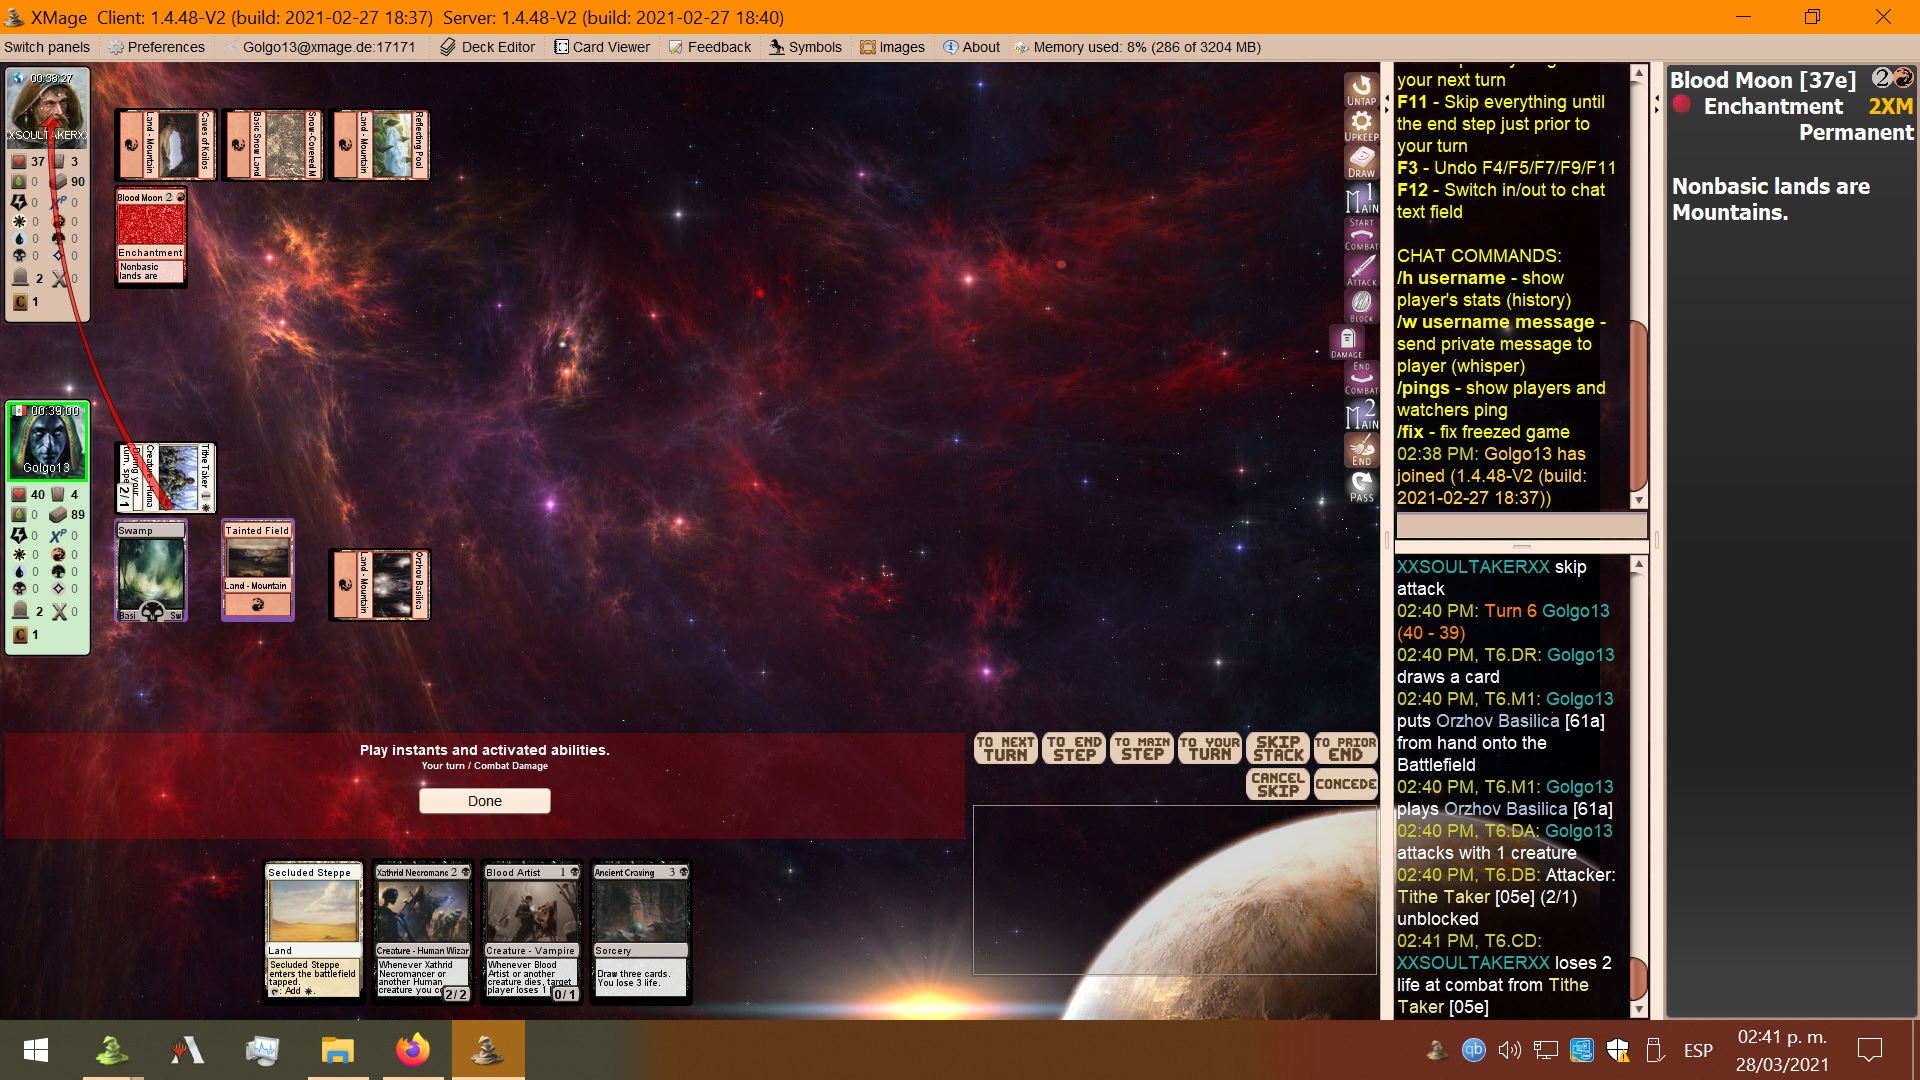
Task: Toggle skipping To Next Turn
Action: (1005, 748)
